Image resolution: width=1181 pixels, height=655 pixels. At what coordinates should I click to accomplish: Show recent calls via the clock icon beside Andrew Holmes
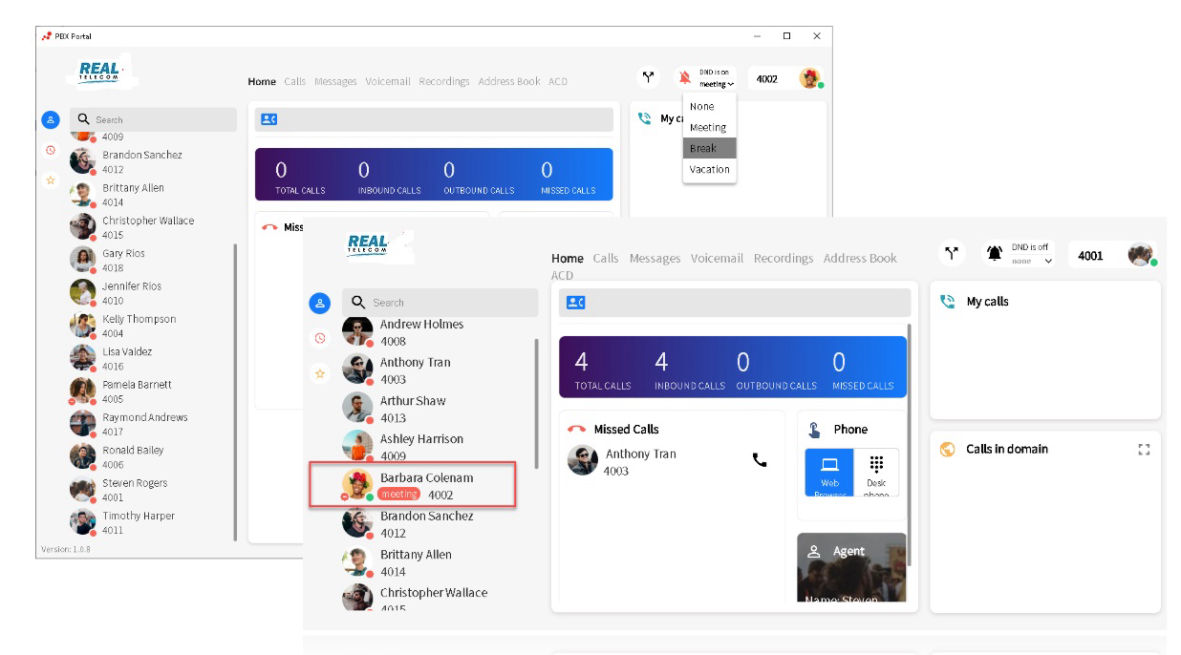[x=320, y=338]
